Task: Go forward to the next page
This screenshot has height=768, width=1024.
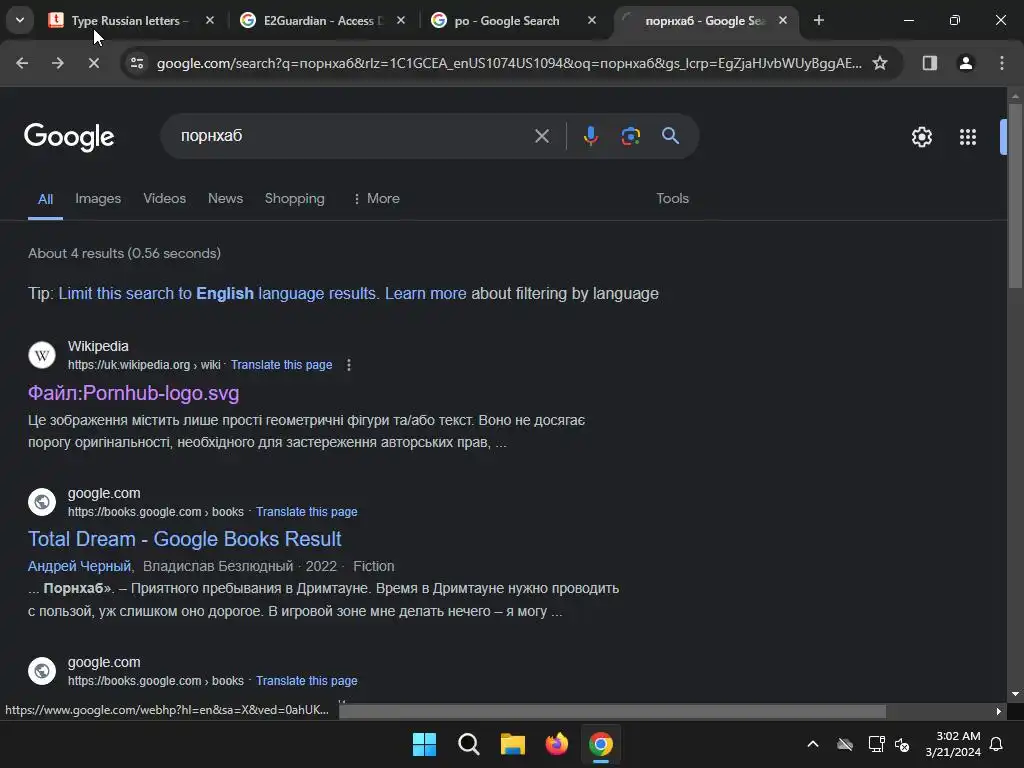Action: (58, 63)
